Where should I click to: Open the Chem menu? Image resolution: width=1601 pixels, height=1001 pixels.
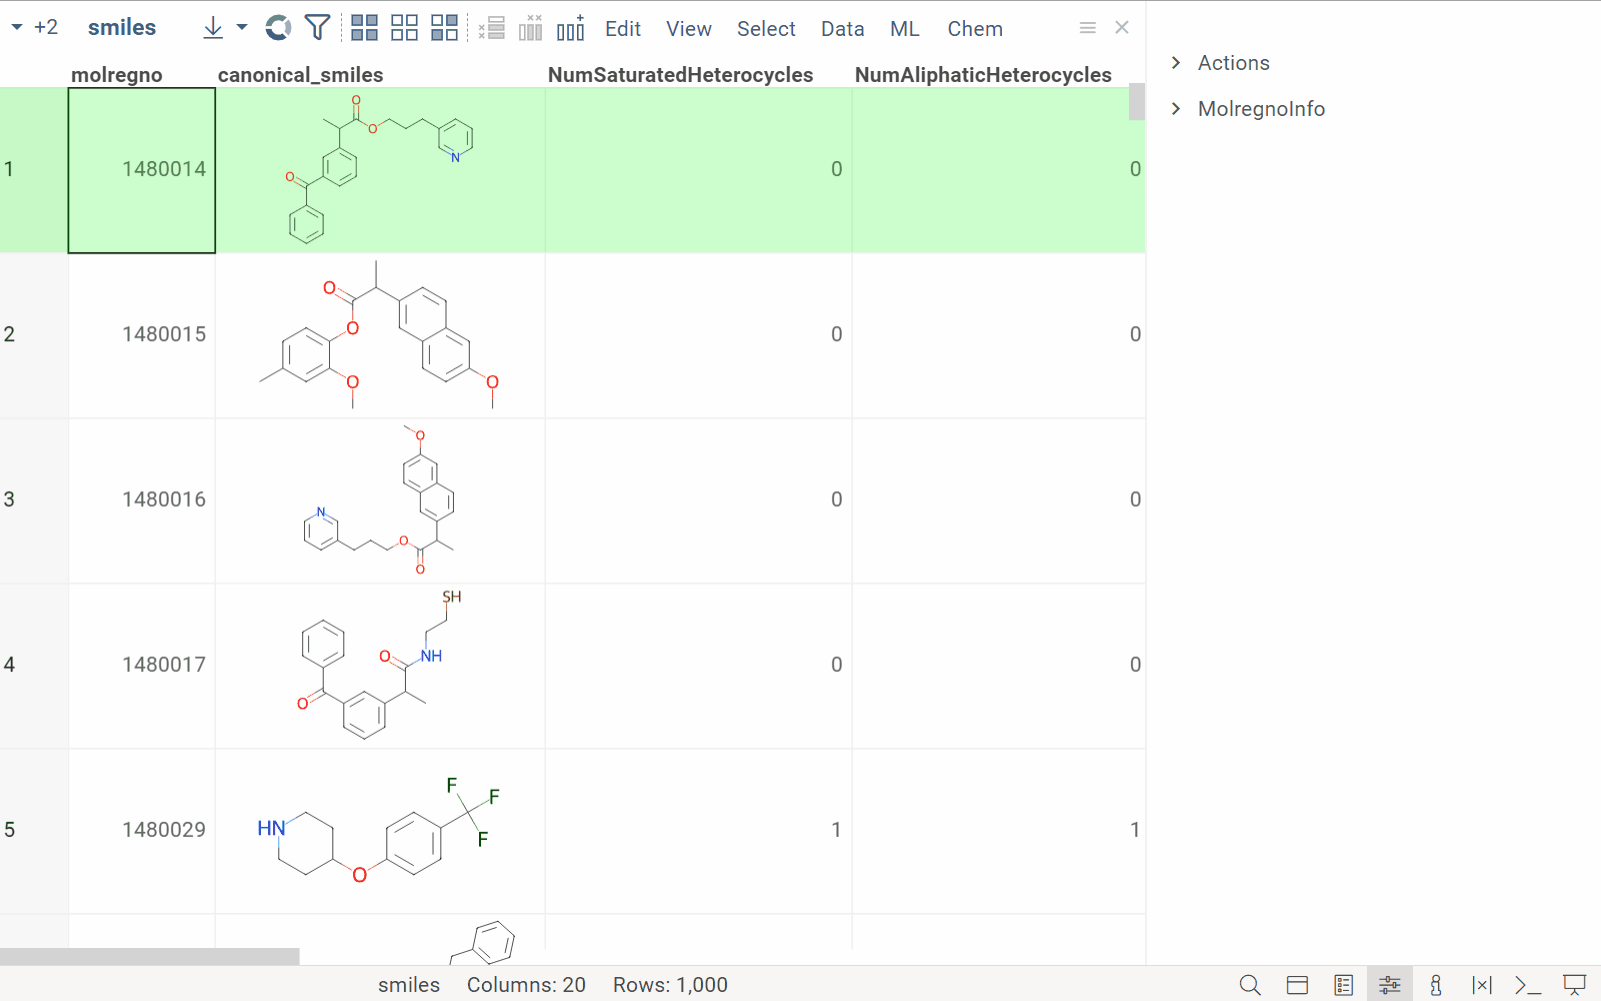tap(974, 29)
